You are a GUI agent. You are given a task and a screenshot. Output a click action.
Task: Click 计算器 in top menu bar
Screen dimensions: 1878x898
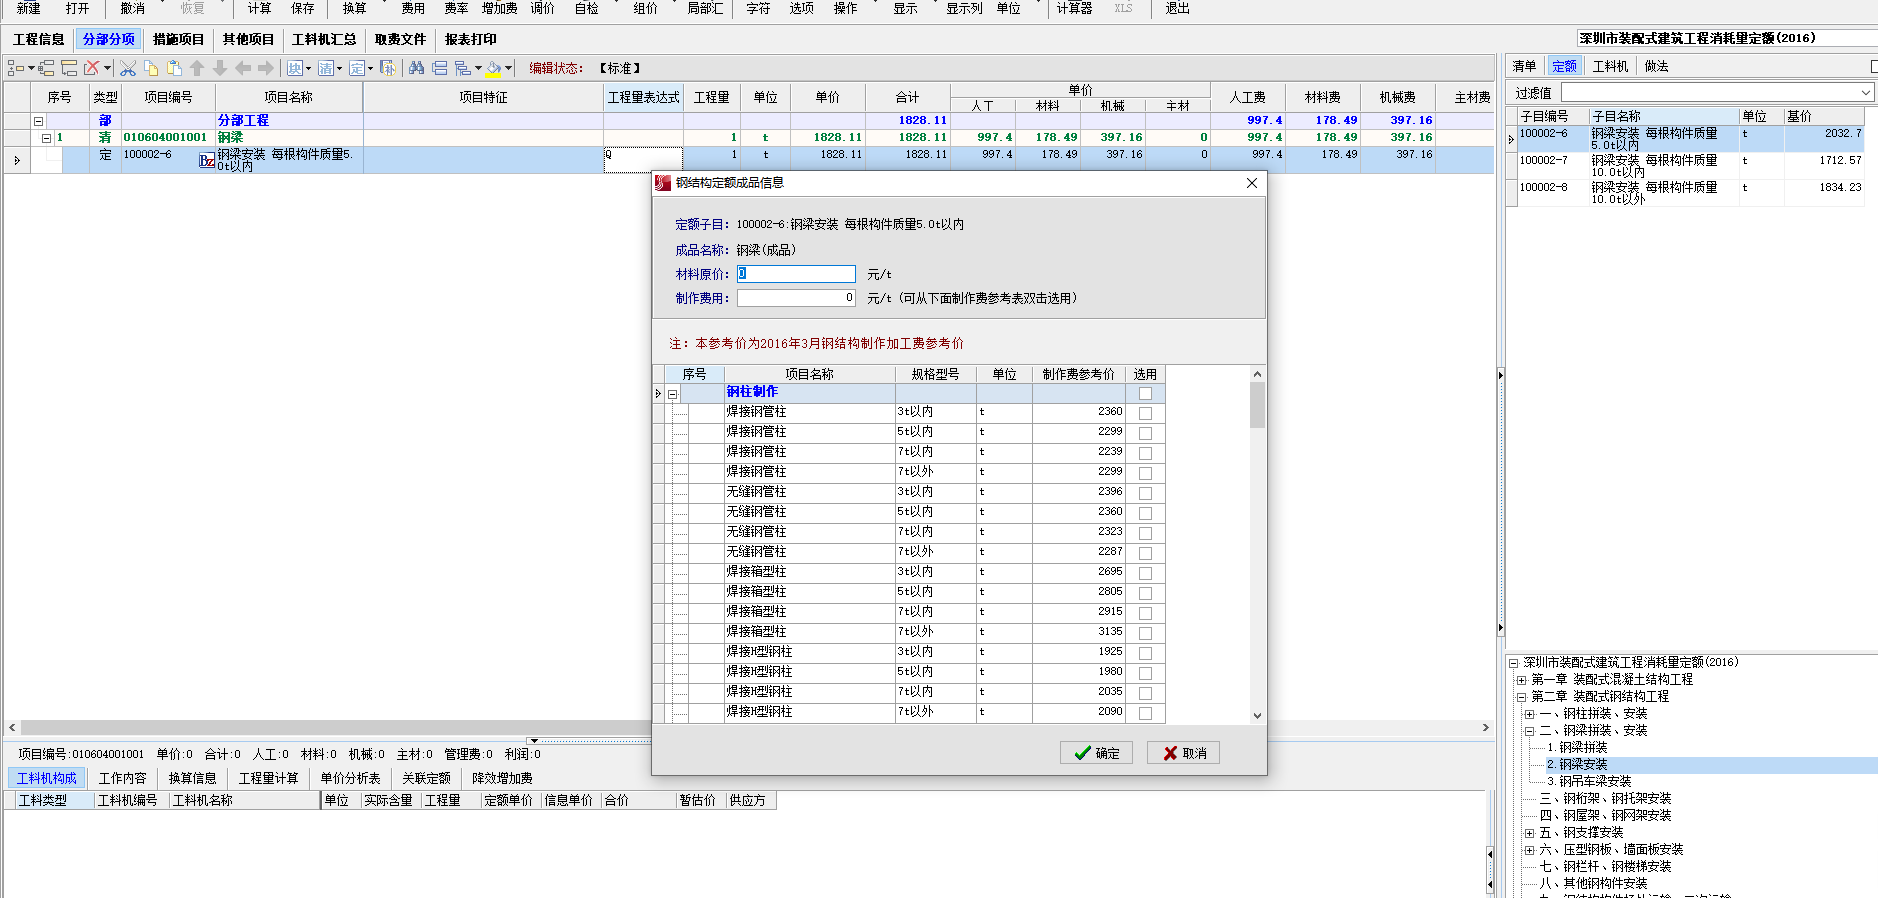(x=1075, y=8)
